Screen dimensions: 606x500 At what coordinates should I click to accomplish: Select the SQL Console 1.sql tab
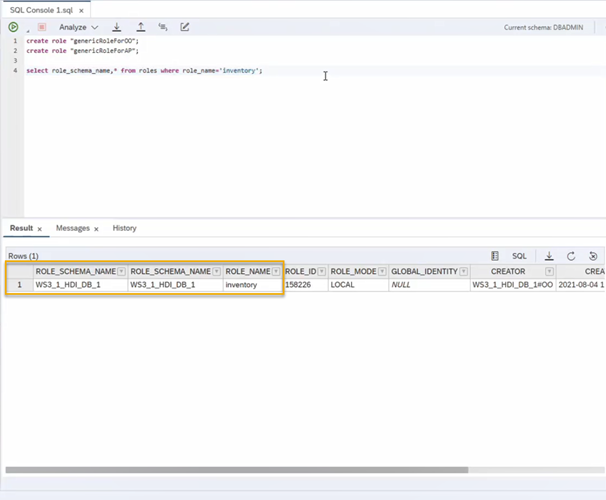(x=41, y=10)
